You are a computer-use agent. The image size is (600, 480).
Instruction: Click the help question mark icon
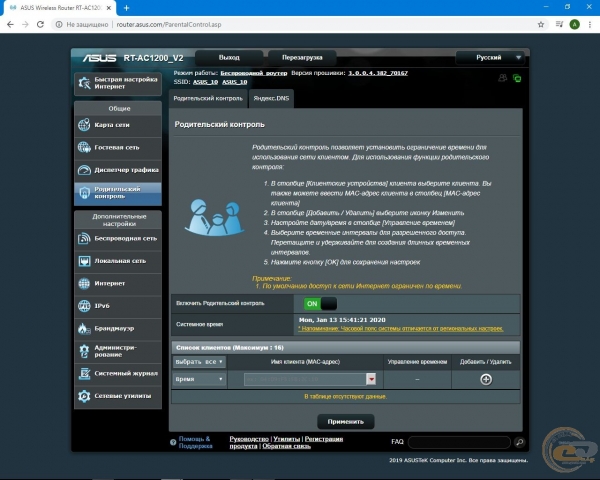[173, 442]
